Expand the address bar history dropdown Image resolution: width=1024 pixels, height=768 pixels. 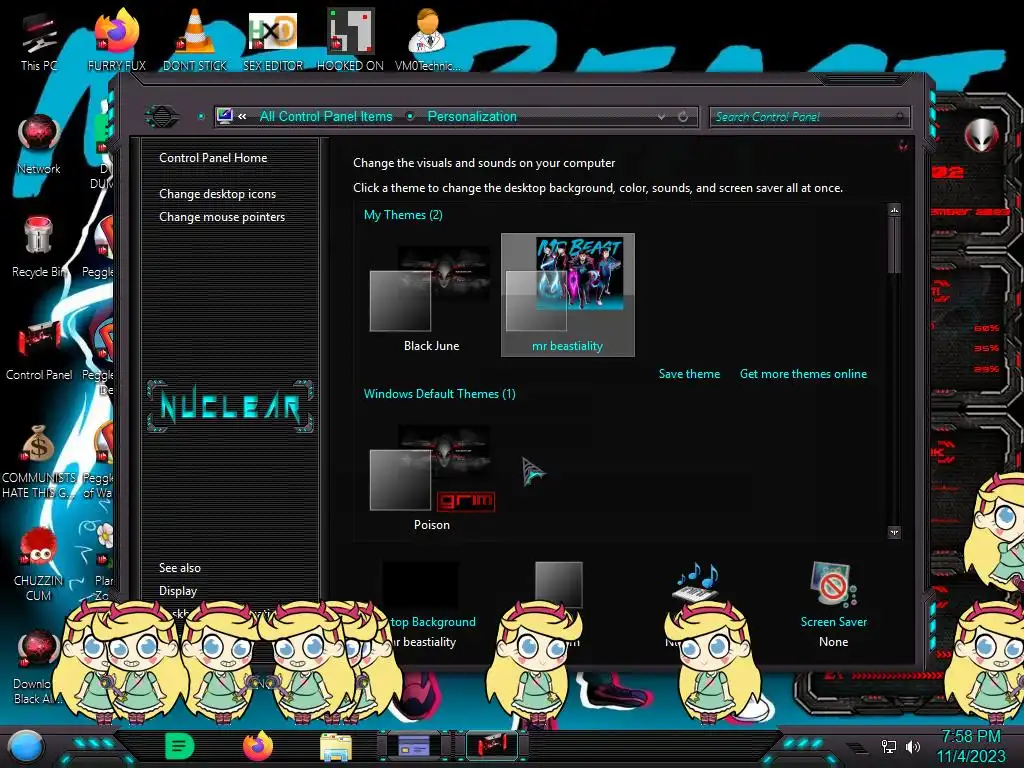tap(661, 117)
